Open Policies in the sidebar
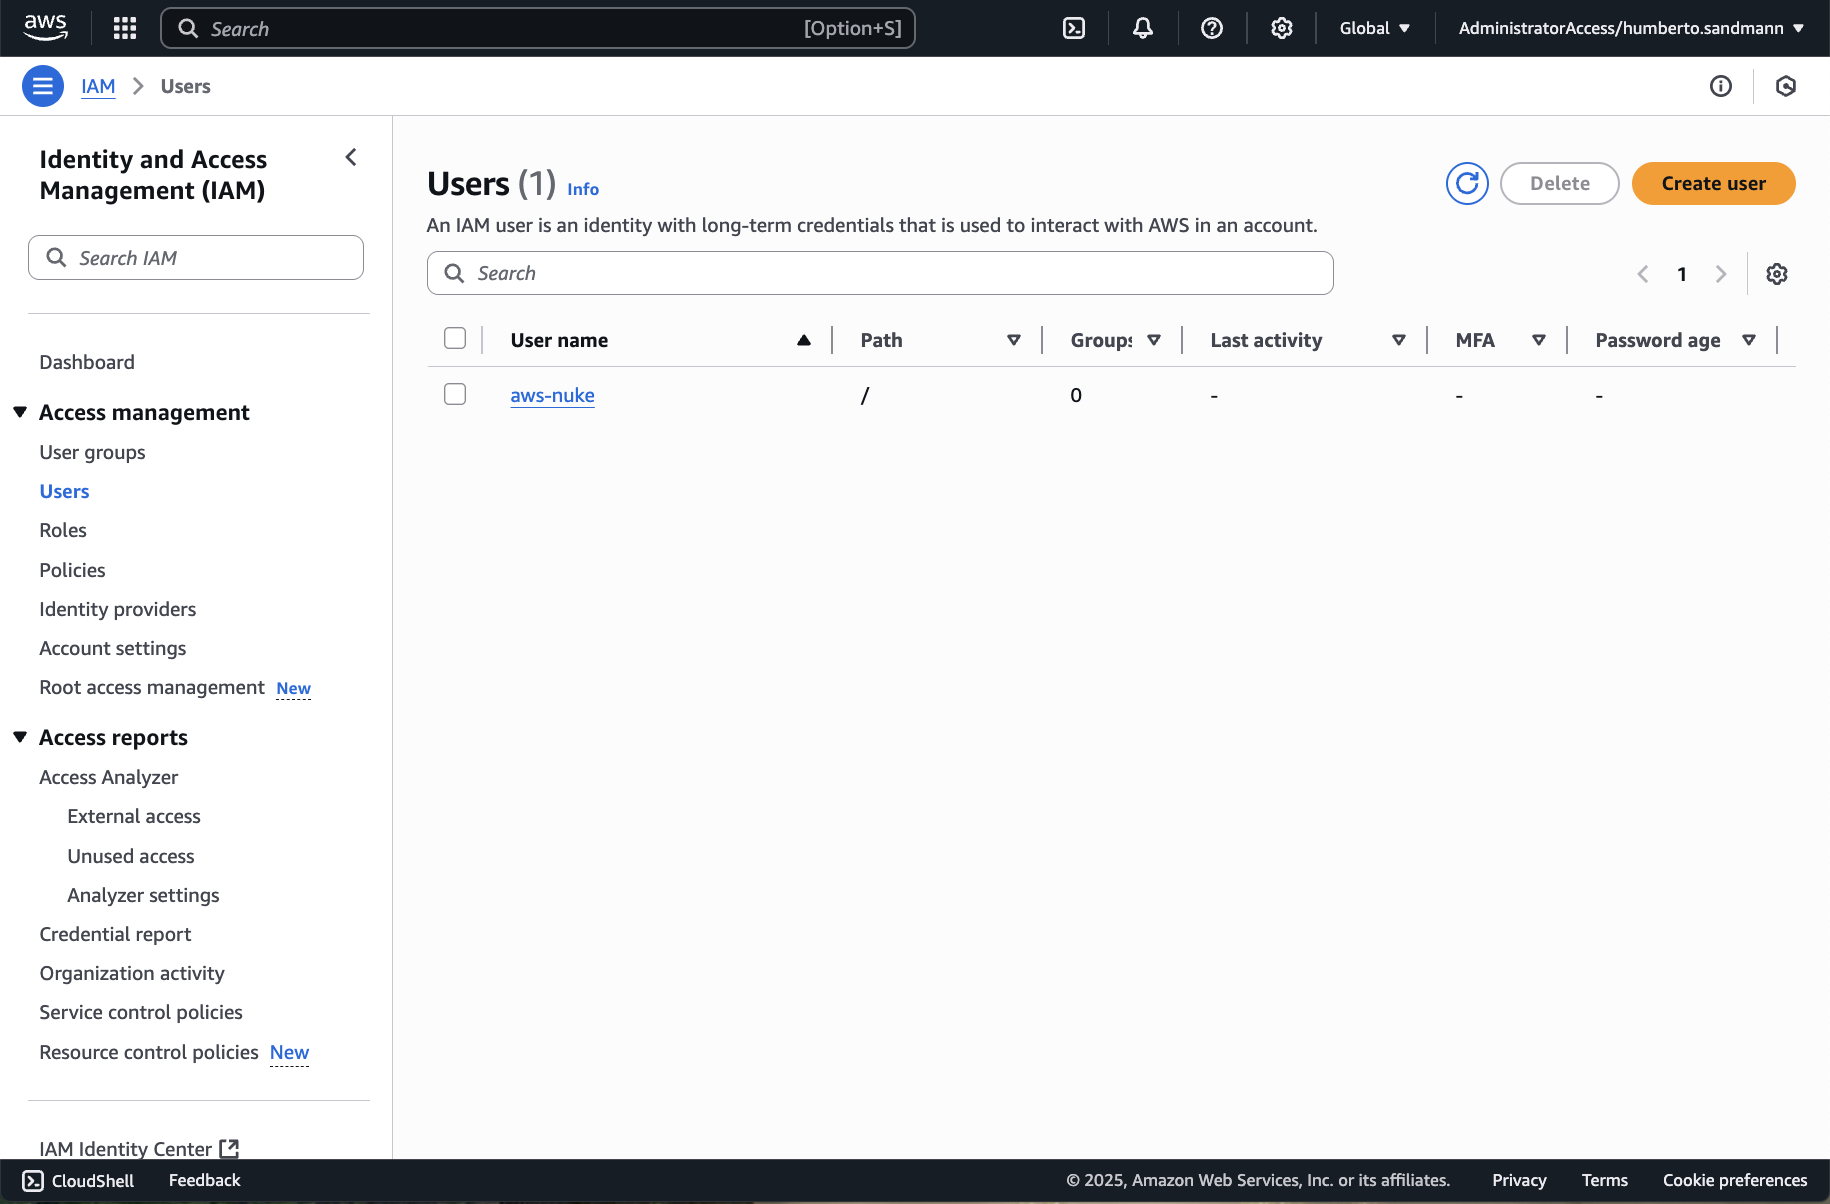Viewport: 1830px width, 1204px height. 72,570
